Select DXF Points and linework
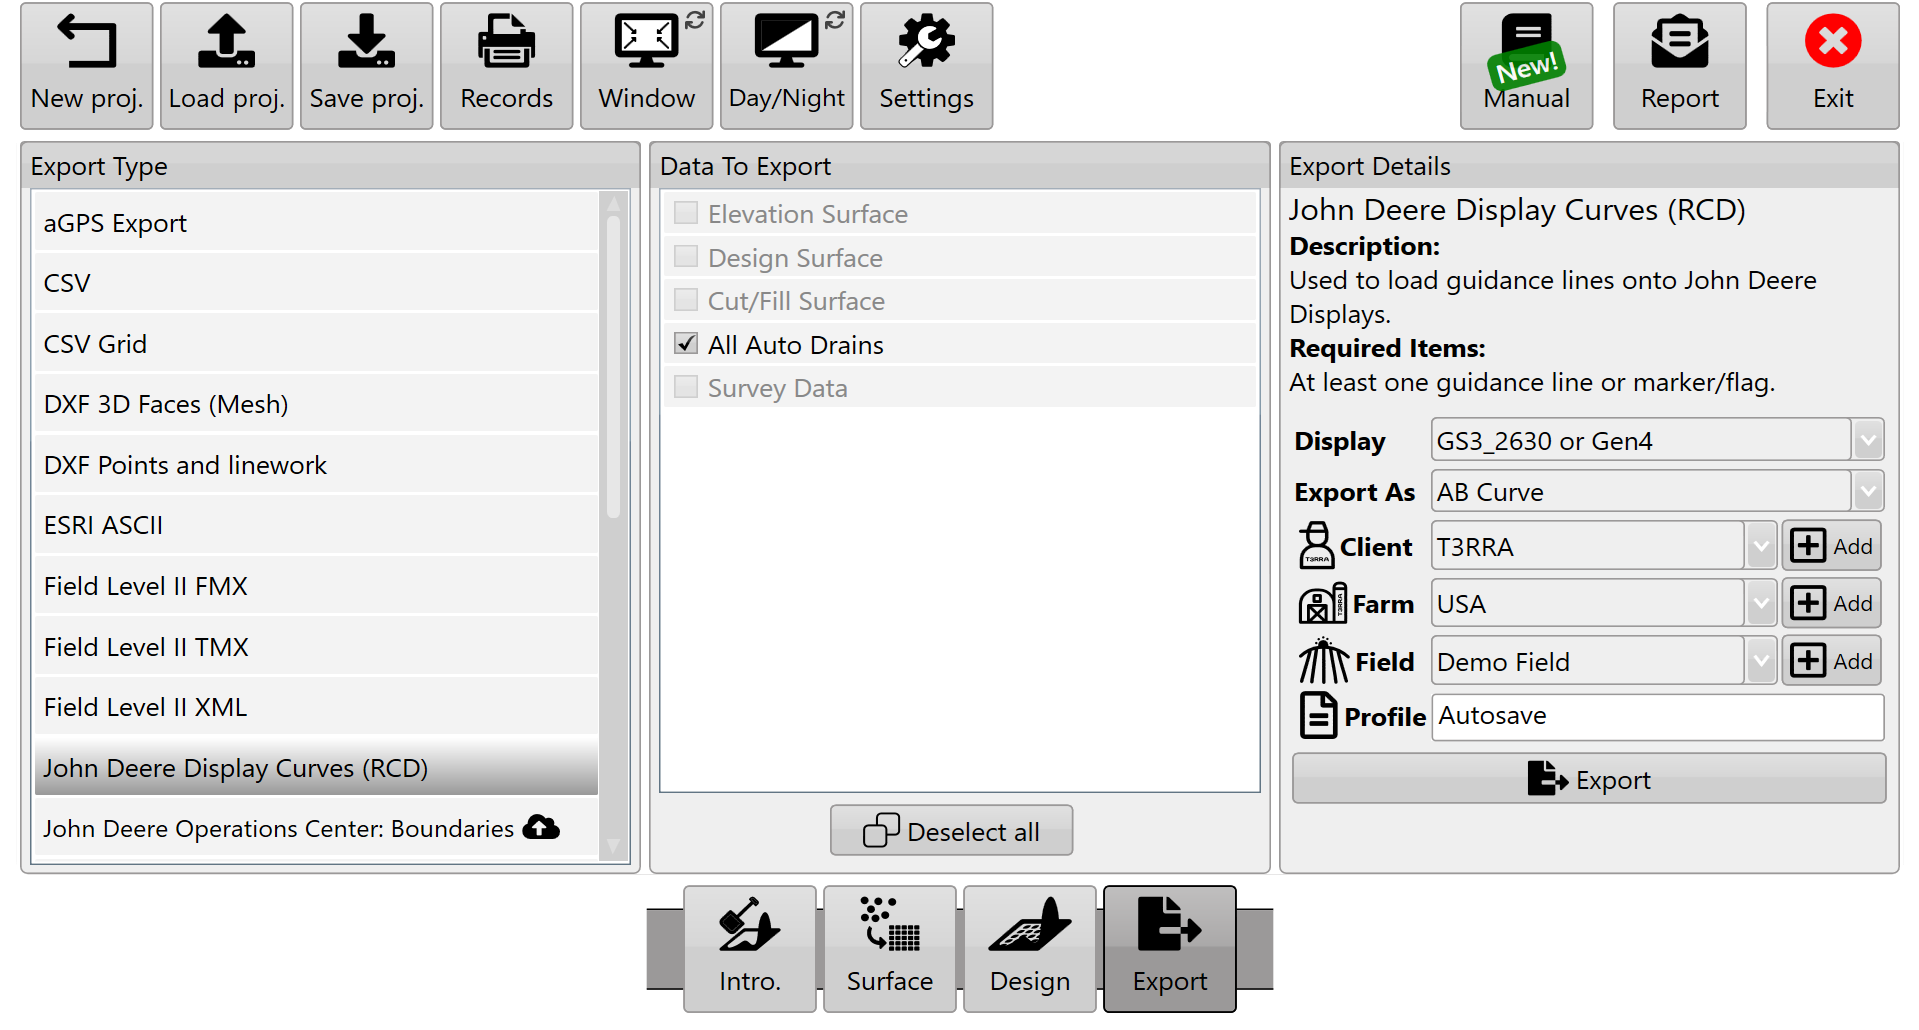Viewport: 1919px width, 1030px height. coord(316,465)
